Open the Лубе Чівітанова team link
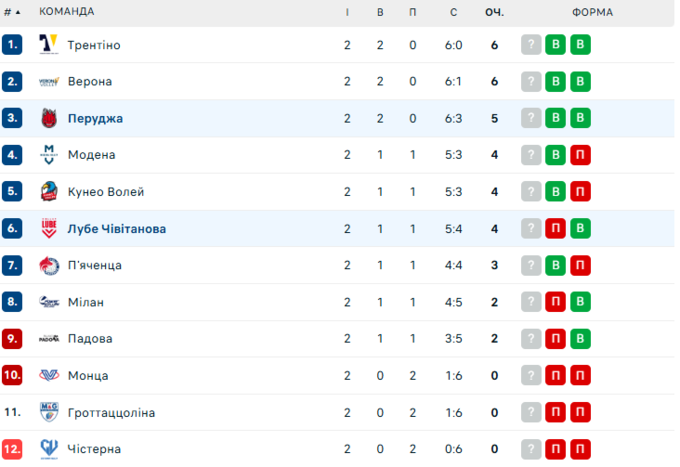Viewport: 680px width, 467px height. click(x=117, y=229)
